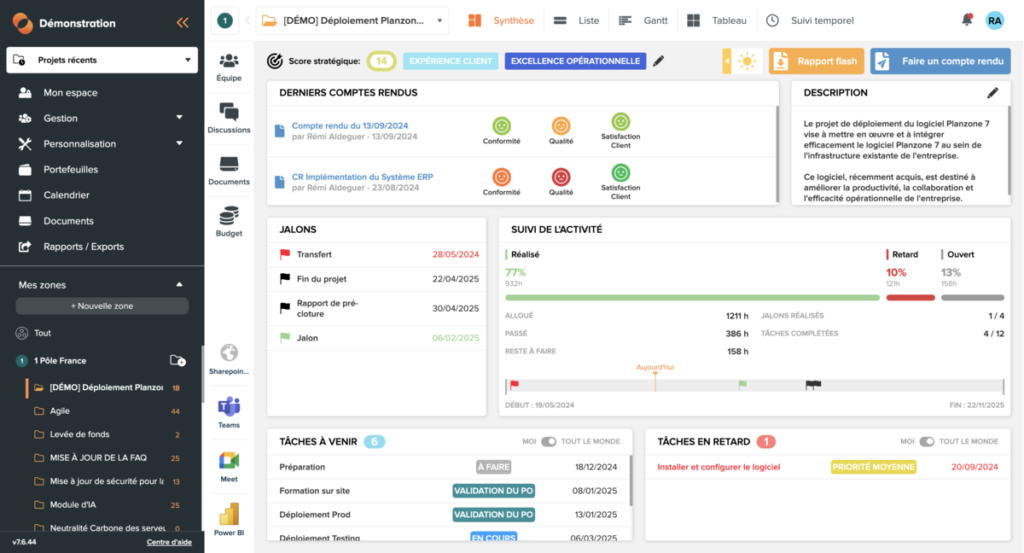Edit the strategic score tags pencil
The image size is (1024, 553).
coord(658,61)
